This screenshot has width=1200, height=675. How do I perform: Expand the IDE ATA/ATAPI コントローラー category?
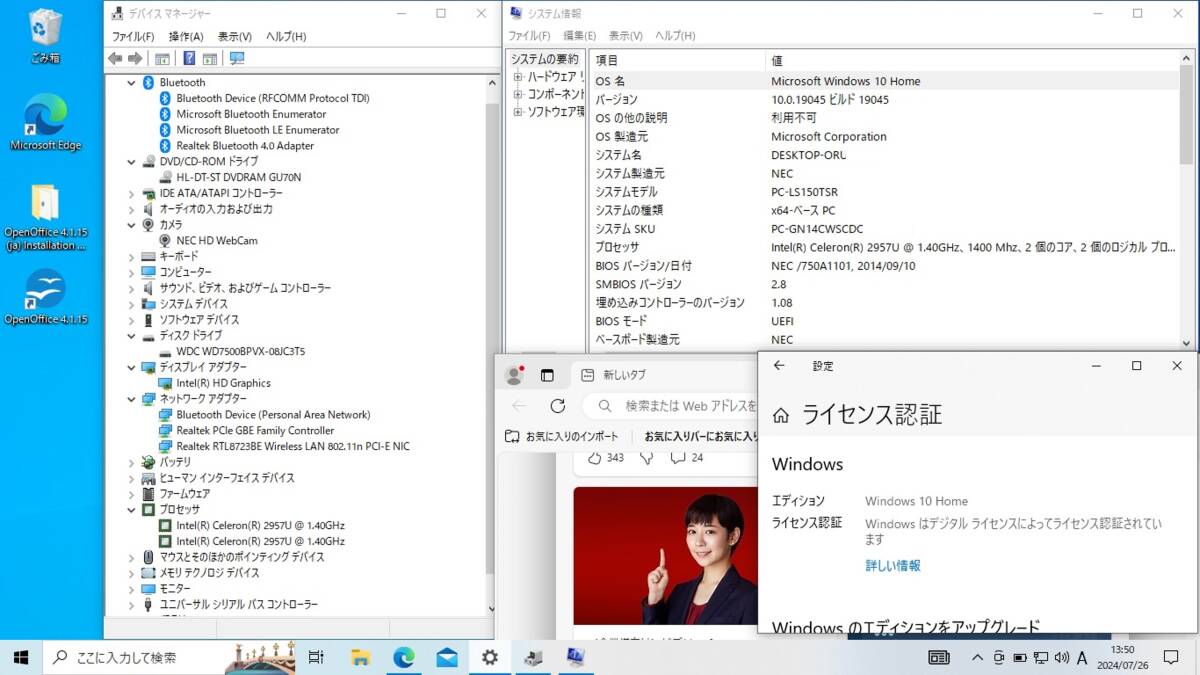(131, 193)
